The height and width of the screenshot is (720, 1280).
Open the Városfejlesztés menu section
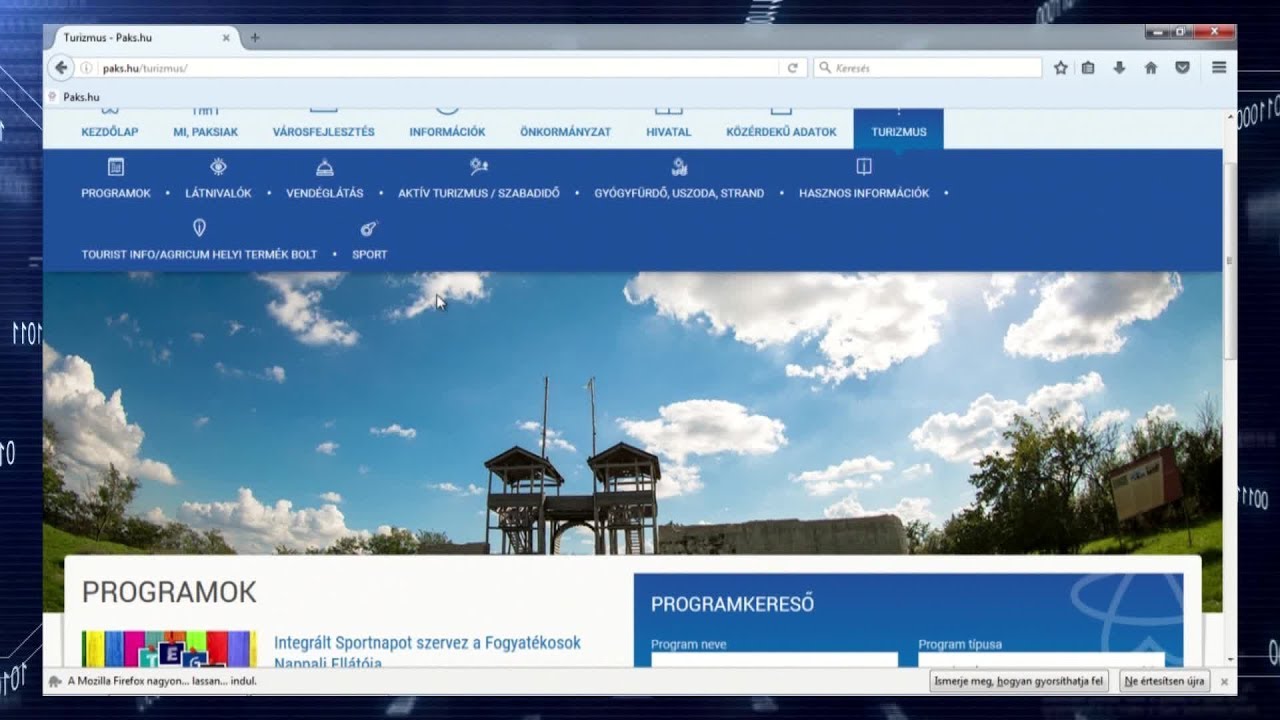(323, 132)
